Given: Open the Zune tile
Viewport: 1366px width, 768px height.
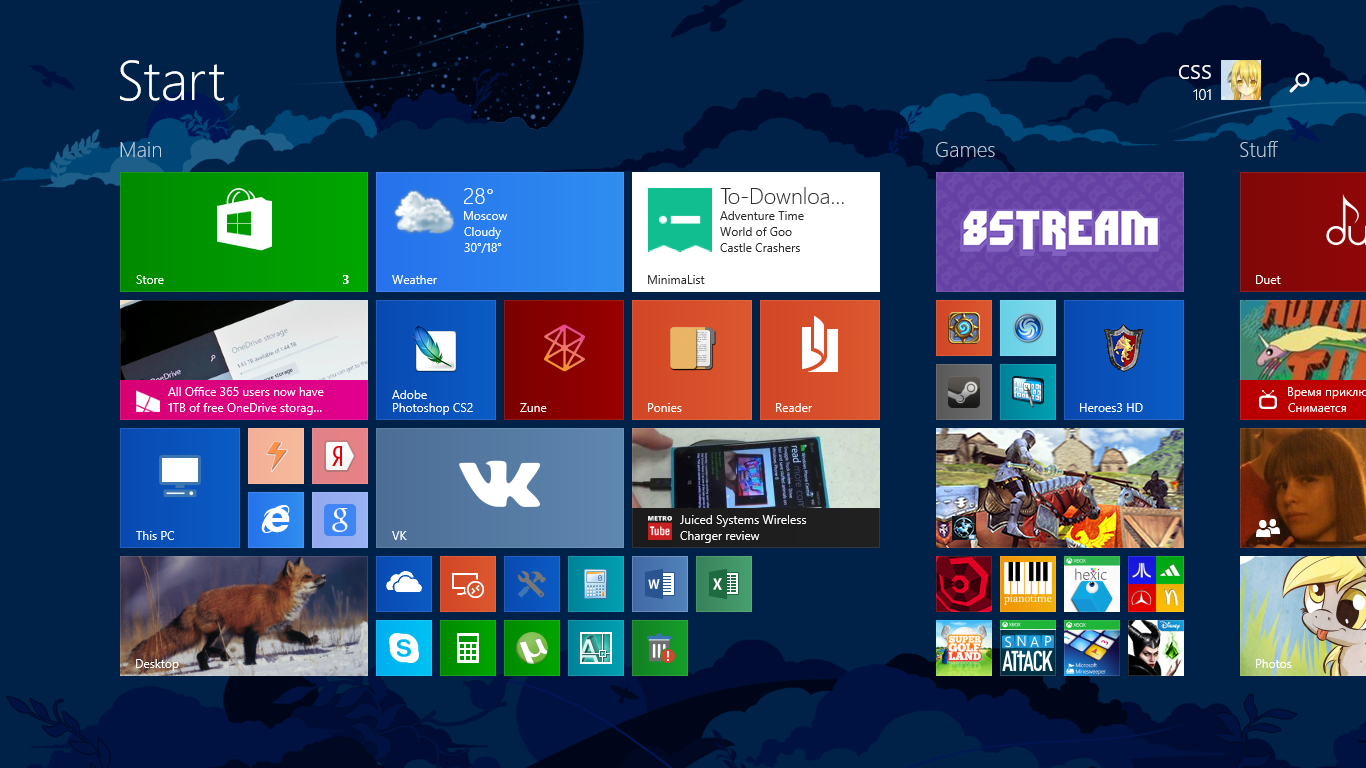Looking at the screenshot, I should [x=564, y=360].
